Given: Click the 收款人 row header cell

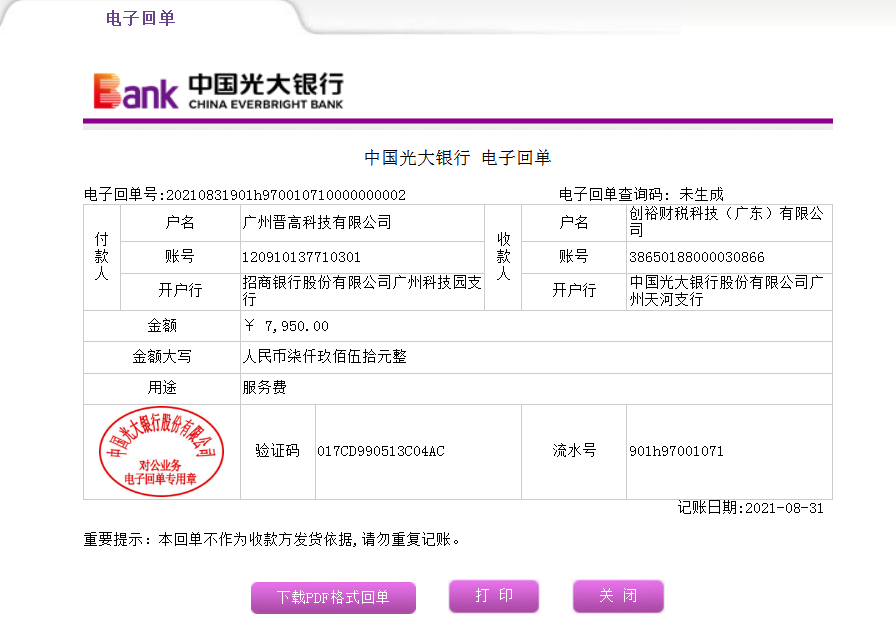Looking at the screenshot, I should 503,257.
